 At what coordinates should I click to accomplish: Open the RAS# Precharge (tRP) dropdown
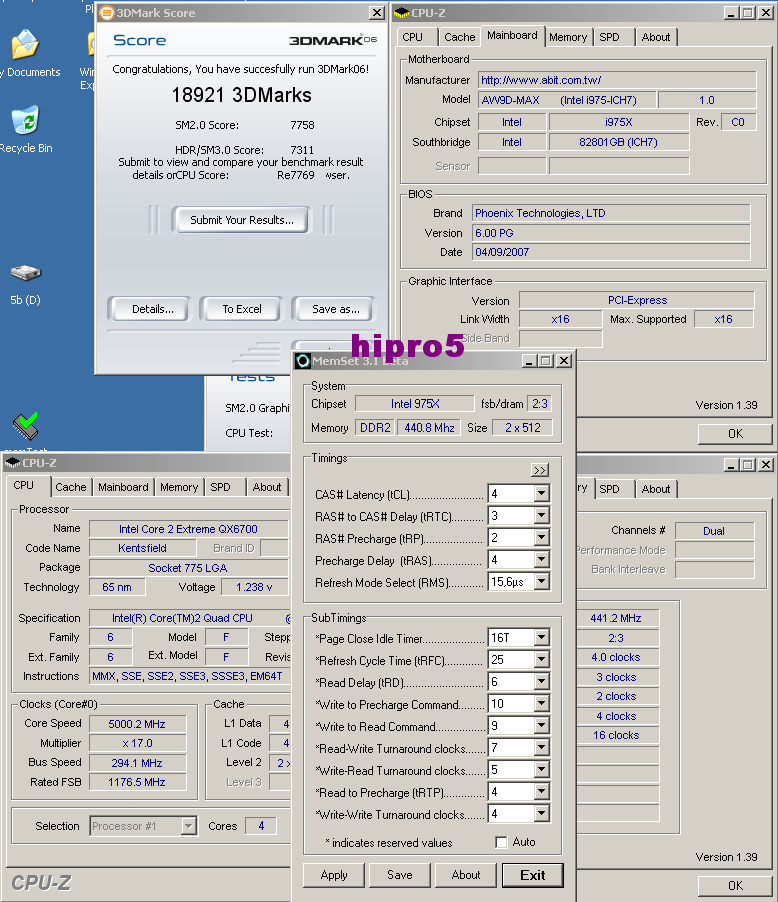tap(541, 537)
